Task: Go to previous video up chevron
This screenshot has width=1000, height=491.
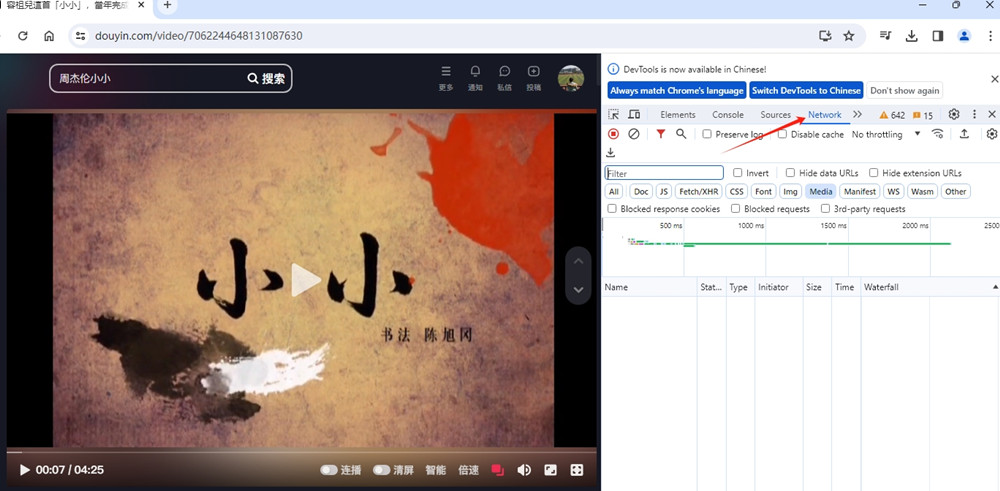Action: click(x=578, y=261)
